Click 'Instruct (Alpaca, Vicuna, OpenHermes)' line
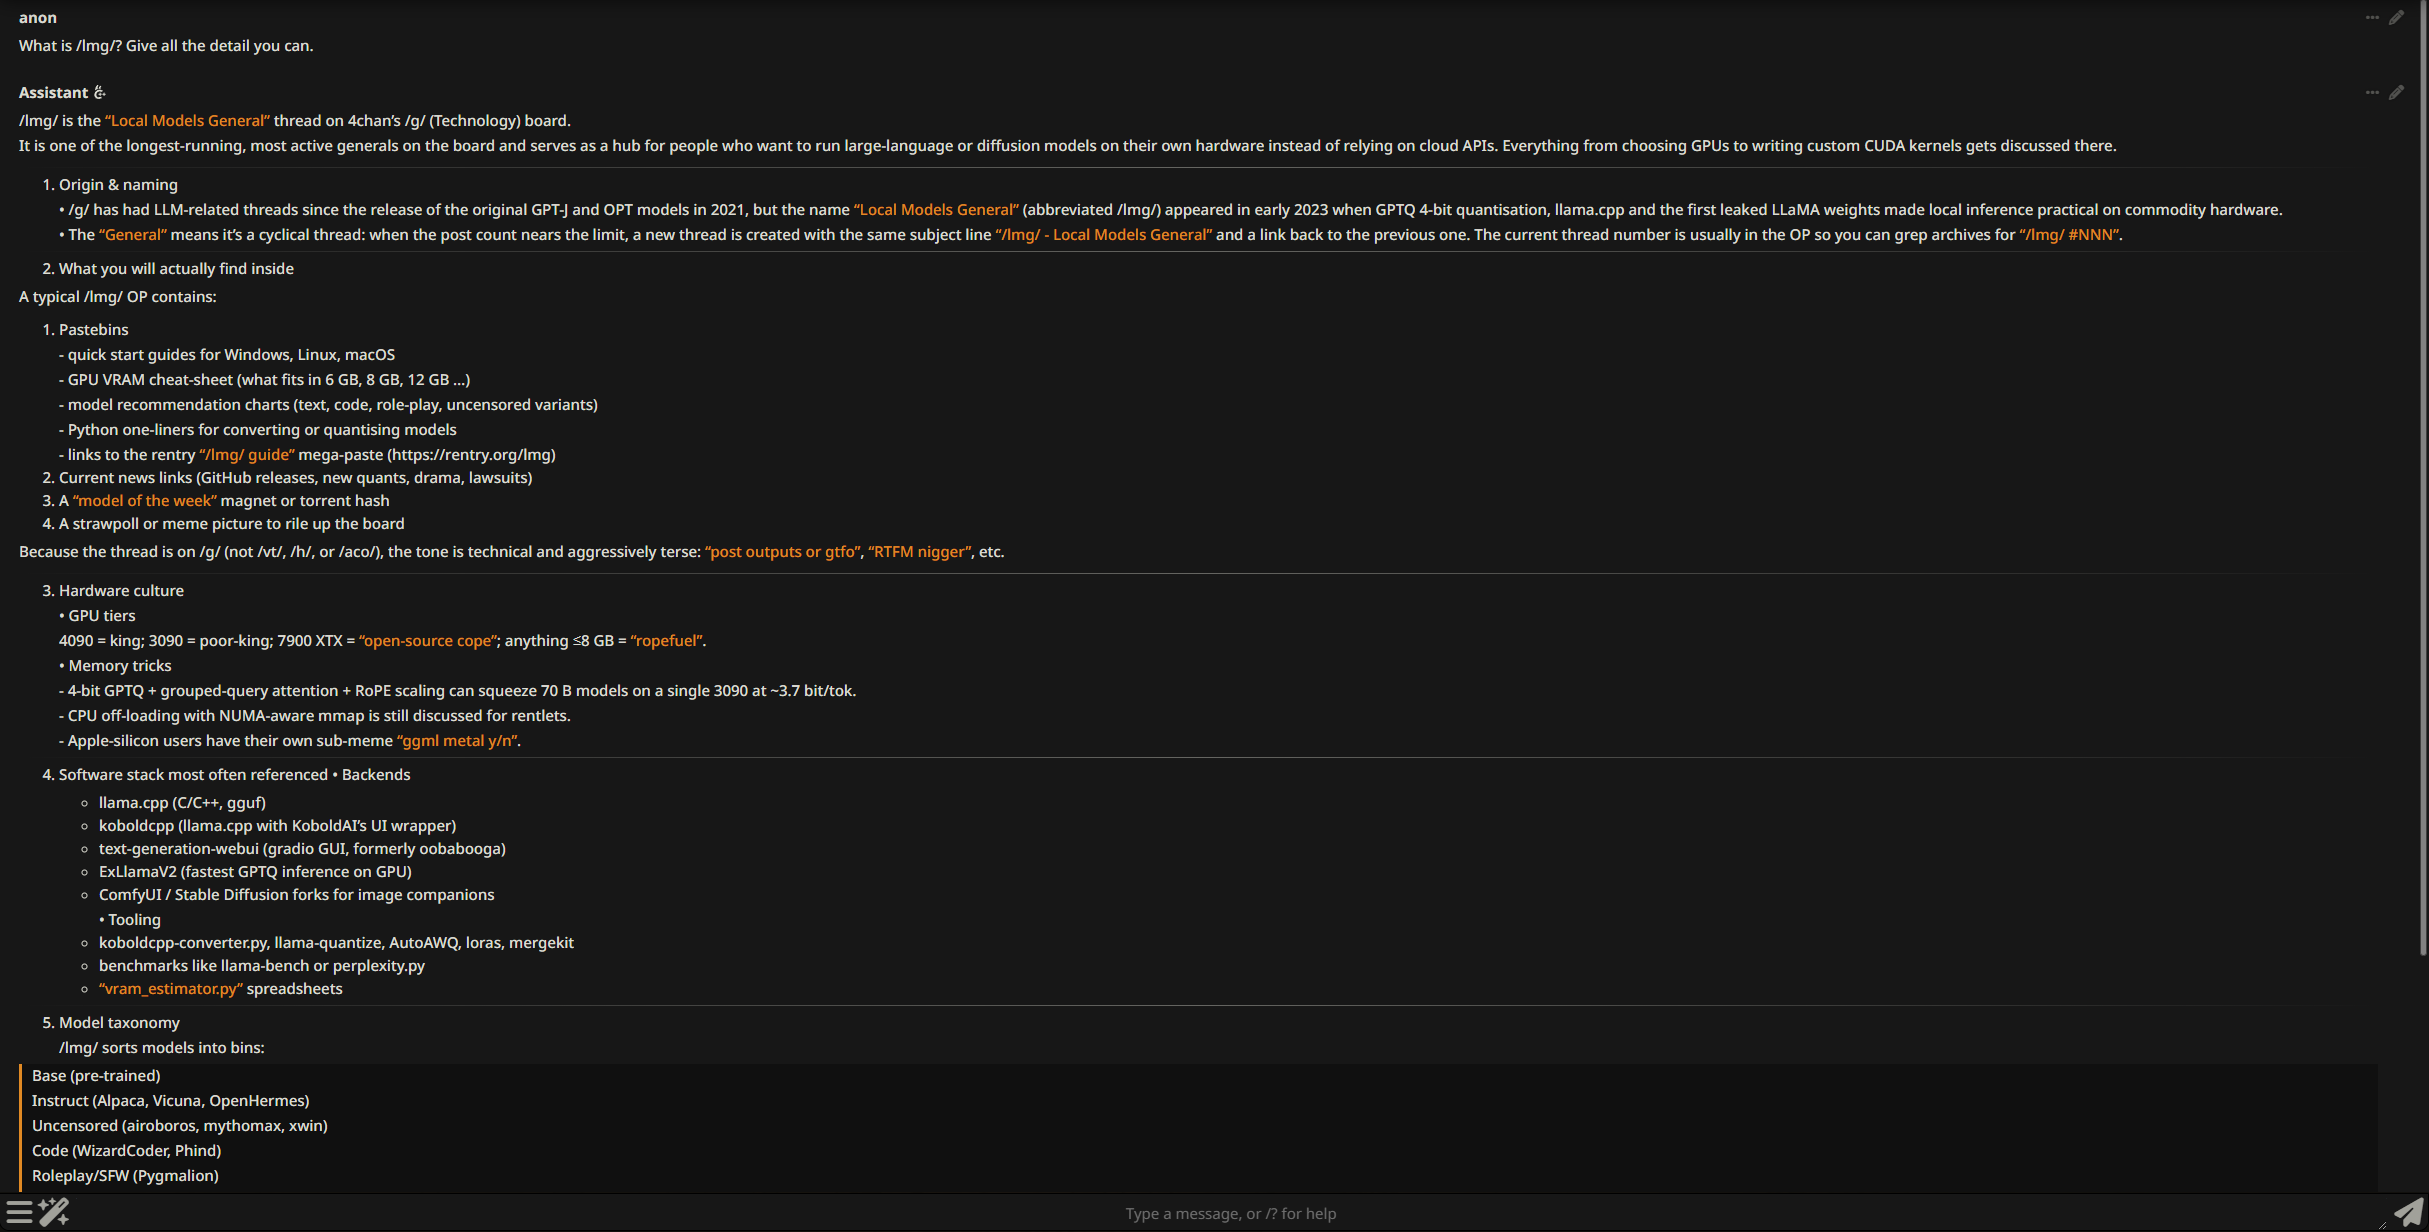 [x=170, y=1101]
